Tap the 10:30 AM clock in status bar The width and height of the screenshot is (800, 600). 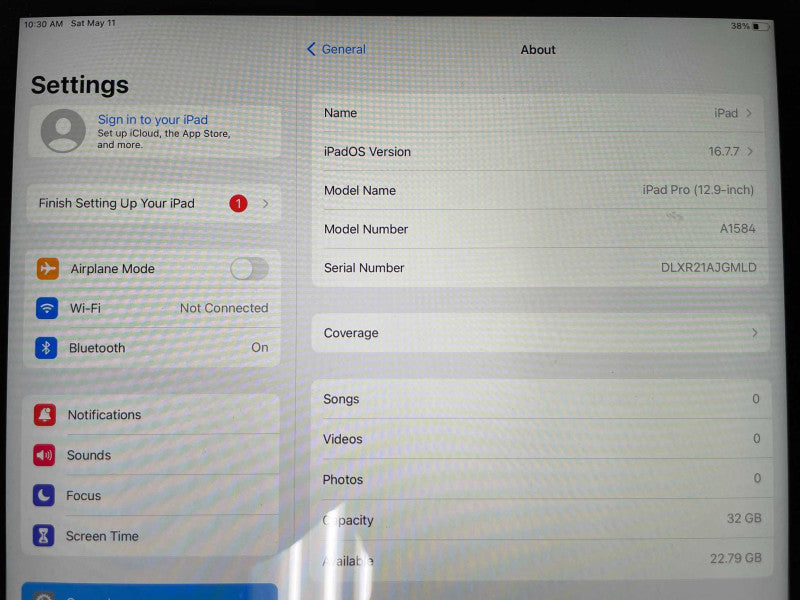[43, 24]
